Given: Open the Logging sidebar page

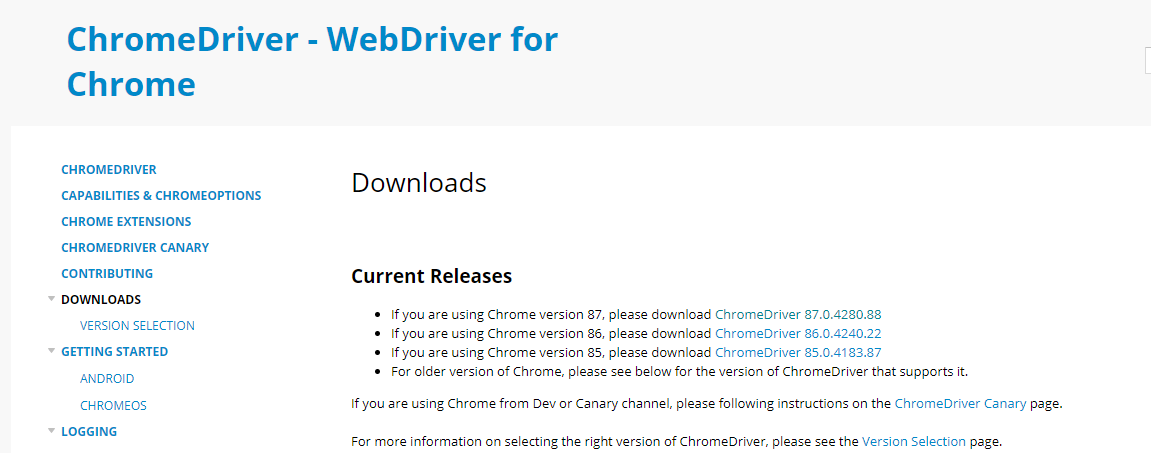Looking at the screenshot, I should [89, 432].
